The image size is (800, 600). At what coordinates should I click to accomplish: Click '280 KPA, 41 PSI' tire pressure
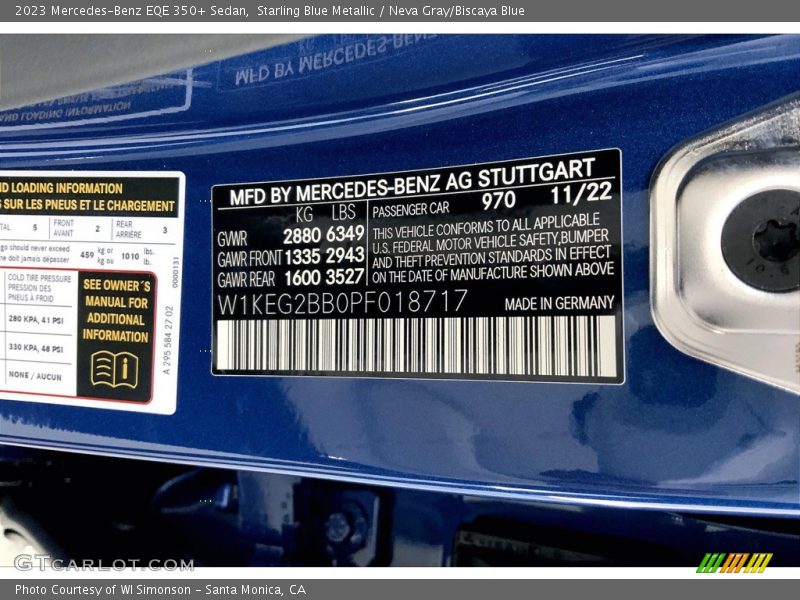point(36,320)
